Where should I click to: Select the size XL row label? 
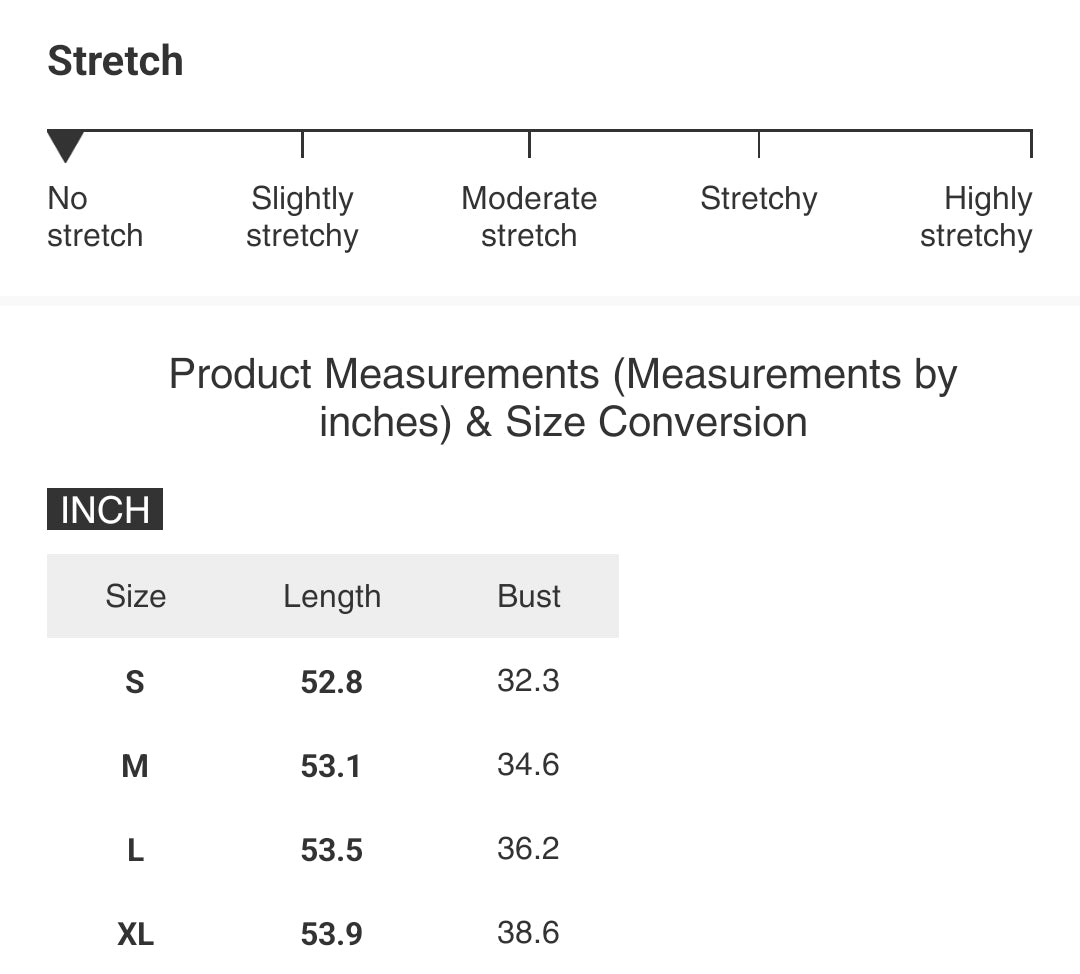tap(136, 934)
